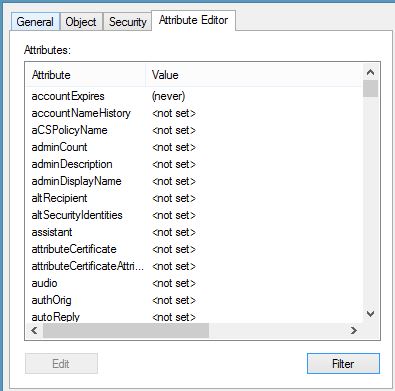Open the Object tab
The width and height of the screenshot is (395, 391).
click(81, 22)
